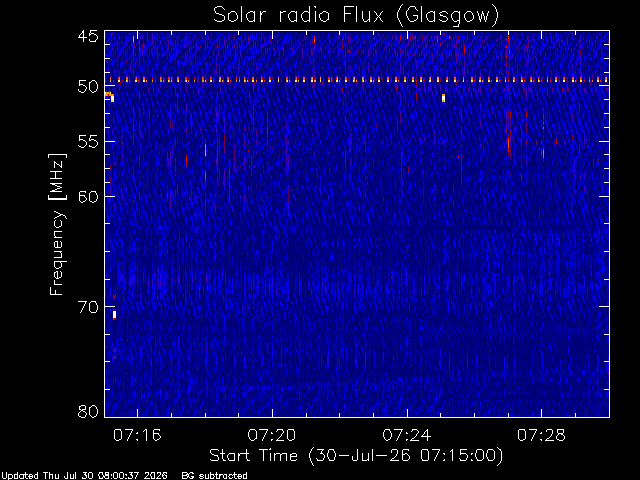This screenshot has width=640, height=480.
Task: Click the 70 MHz frequency axis label
Action: [88, 307]
